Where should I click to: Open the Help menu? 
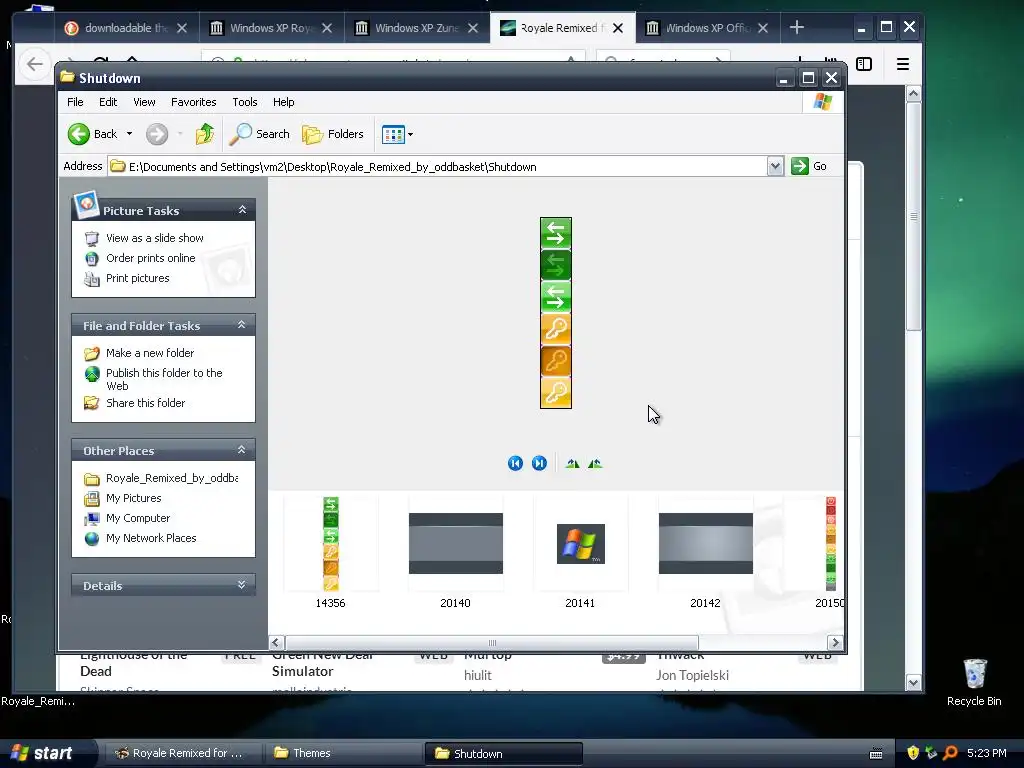click(283, 102)
